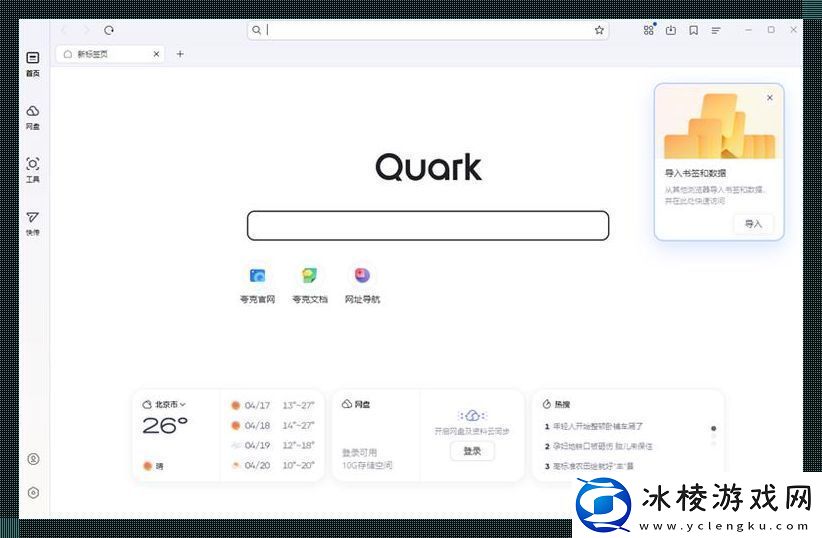Click the hot search page indicator dot
Screen dimensions: 822x538
713,428
